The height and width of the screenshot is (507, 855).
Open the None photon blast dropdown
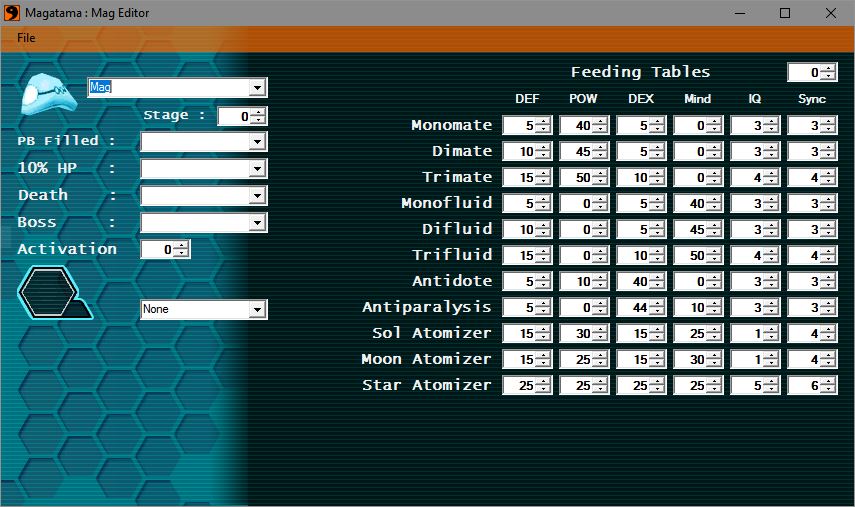(257, 309)
